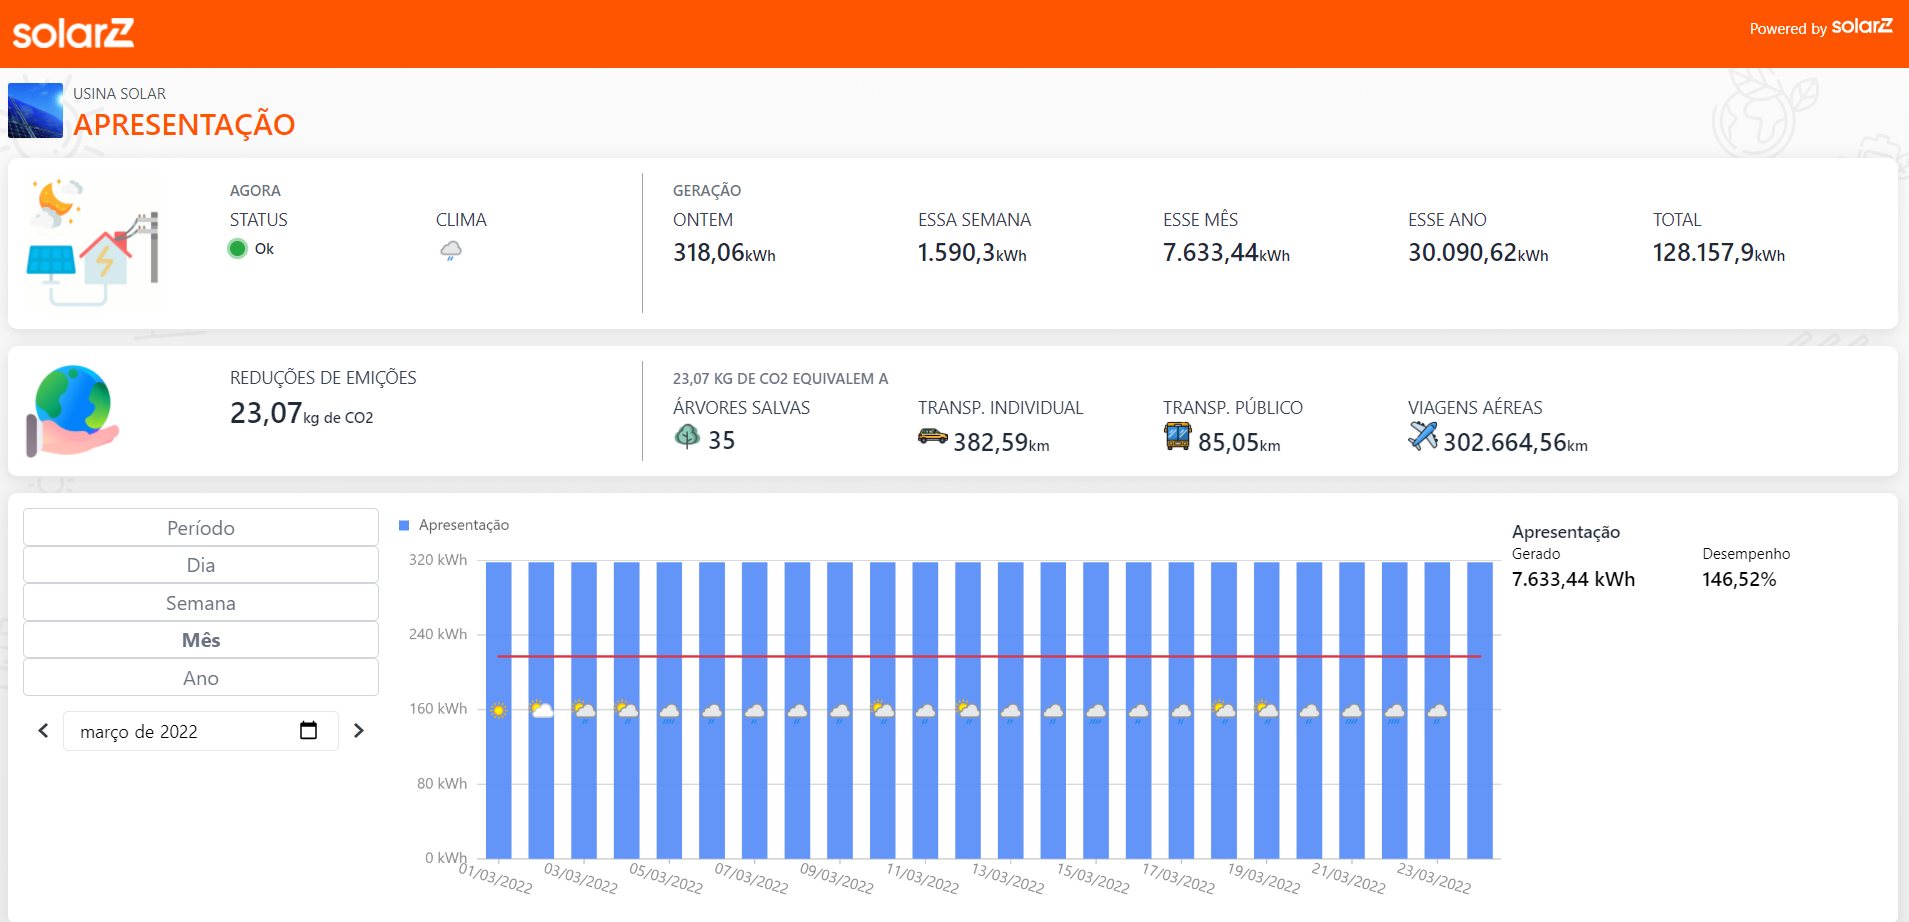Click the Powered by SolarZ link

(x=1820, y=28)
